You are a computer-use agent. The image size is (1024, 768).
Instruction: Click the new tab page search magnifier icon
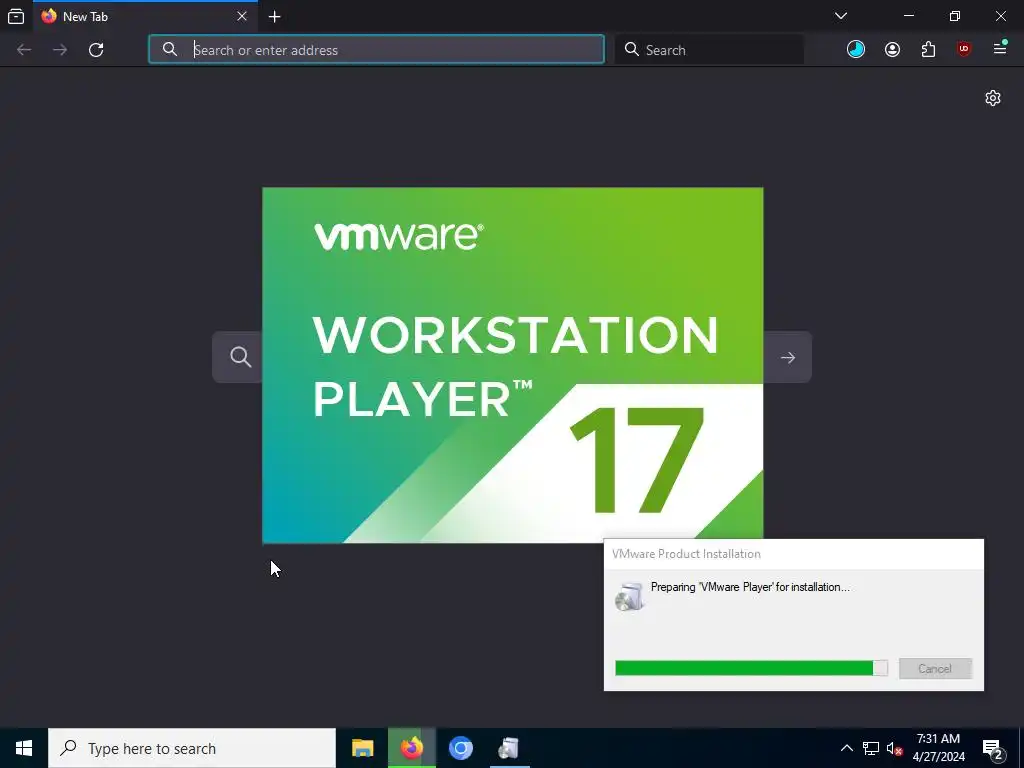pos(240,357)
